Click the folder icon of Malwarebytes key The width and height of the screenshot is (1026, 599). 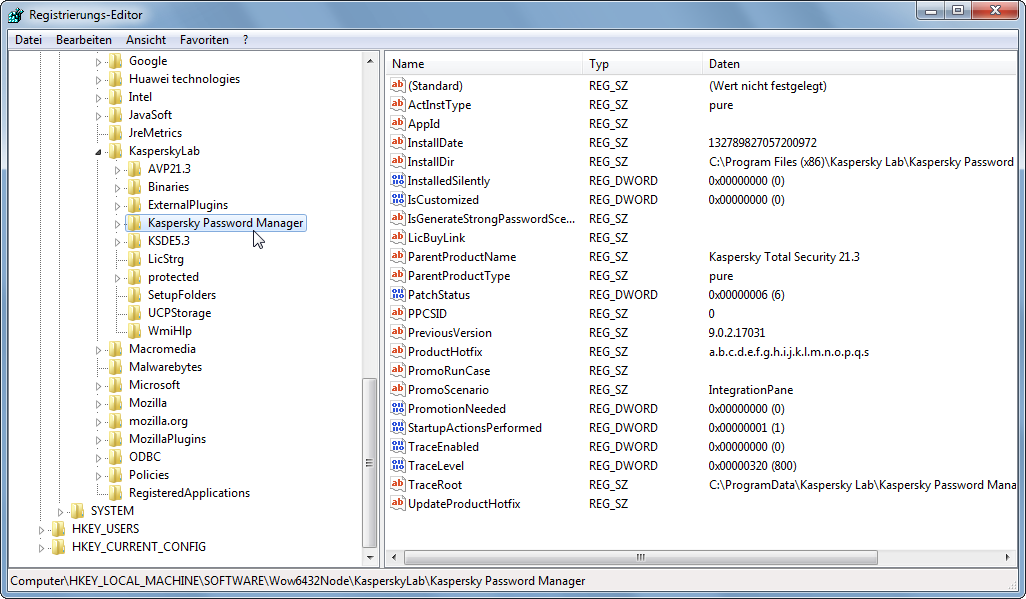coord(115,367)
